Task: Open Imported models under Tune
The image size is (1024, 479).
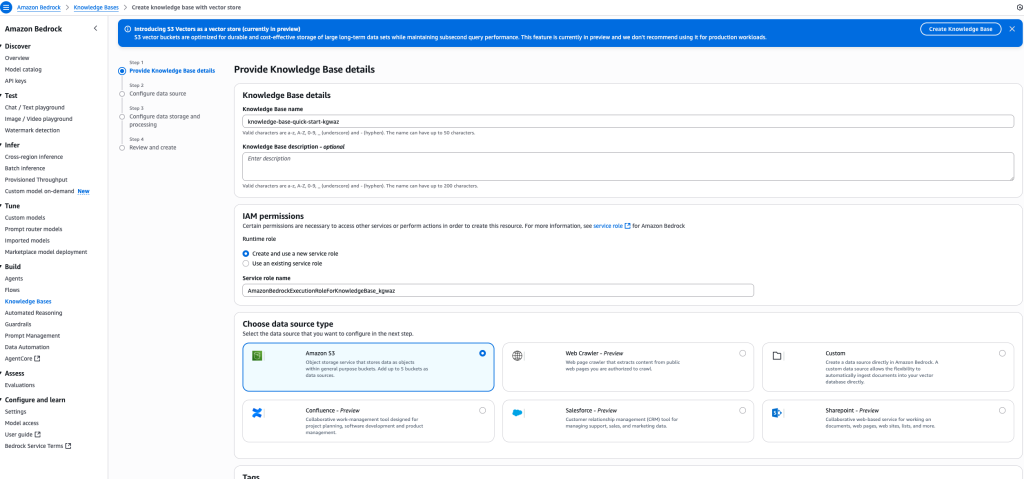Action: coord(25,240)
